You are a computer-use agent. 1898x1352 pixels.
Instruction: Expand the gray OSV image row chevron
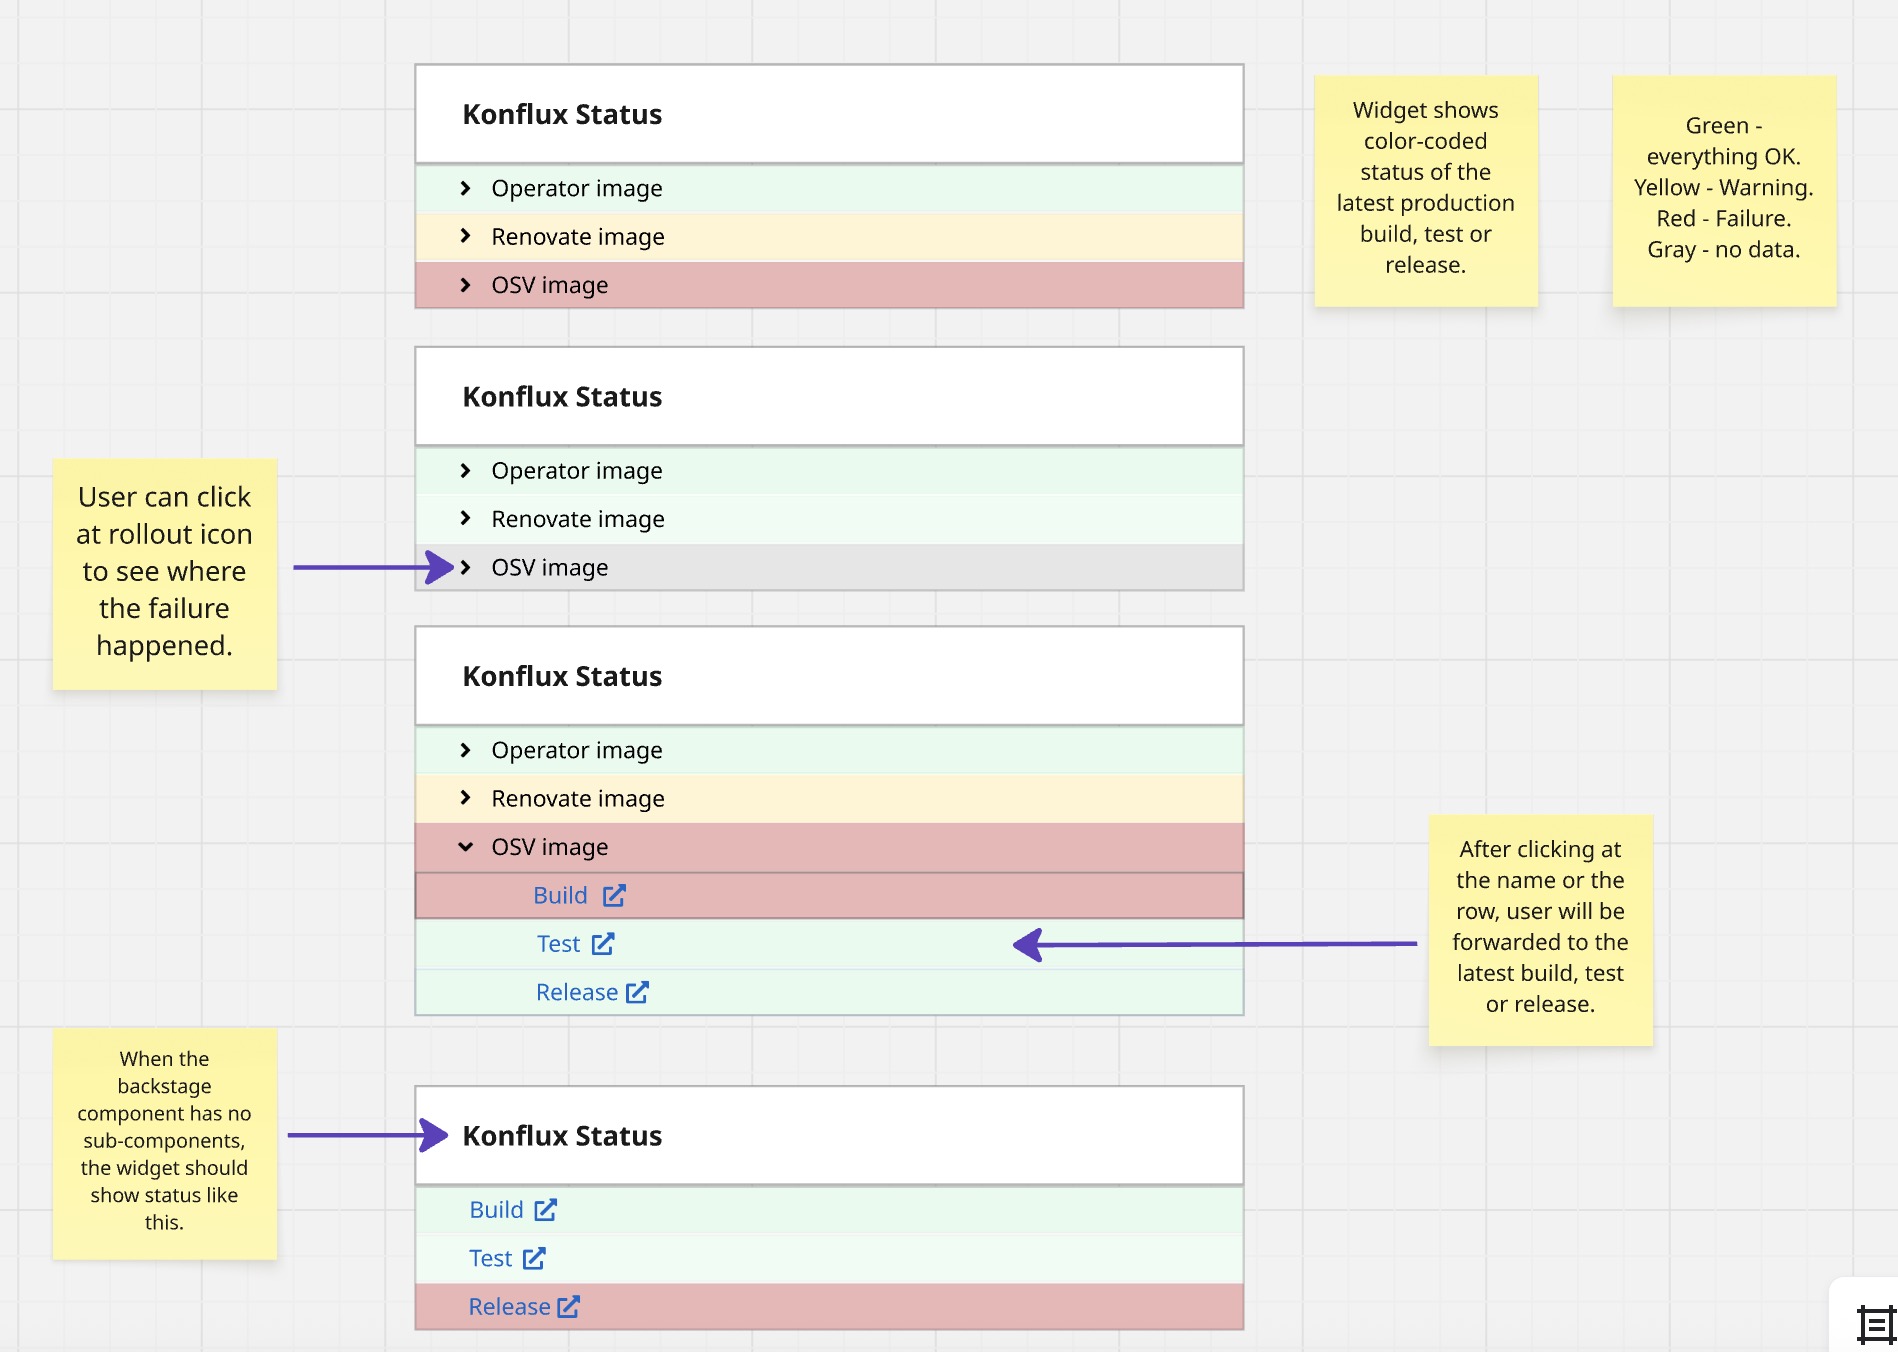[465, 567]
